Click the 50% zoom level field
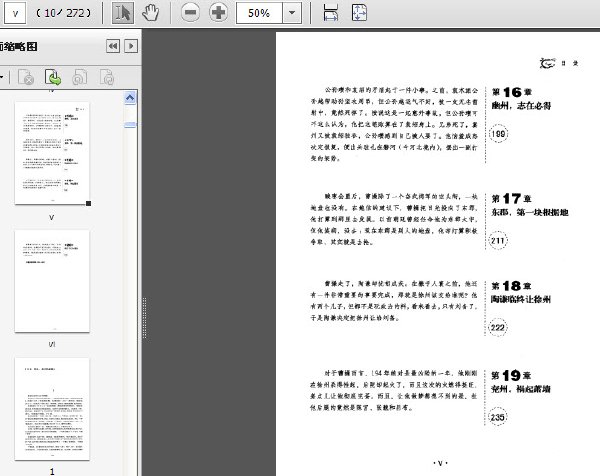The width and height of the screenshot is (600, 476). (x=259, y=13)
